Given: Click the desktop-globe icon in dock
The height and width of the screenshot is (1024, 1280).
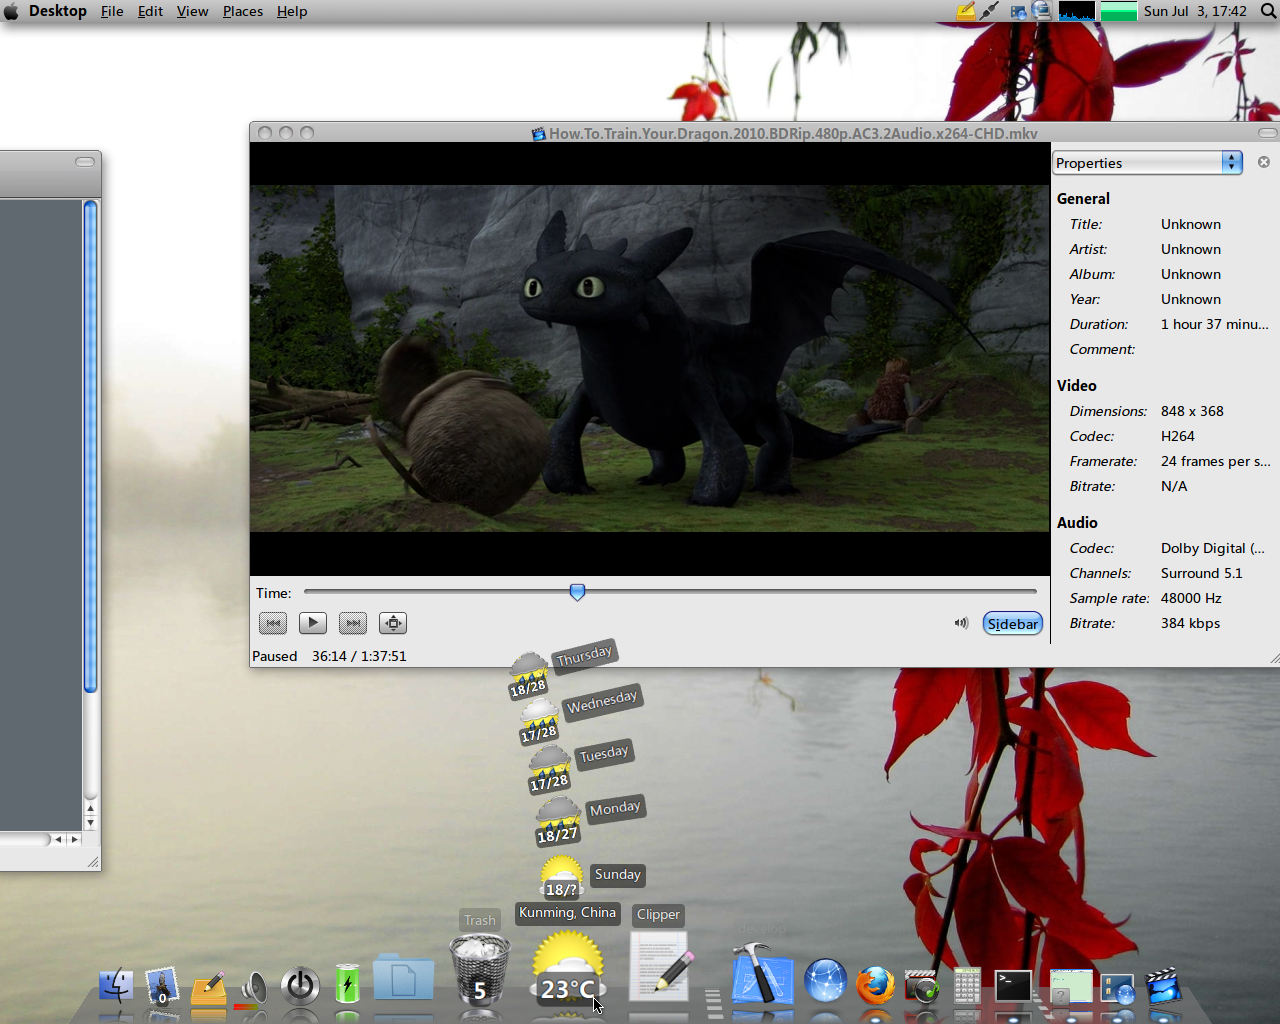Looking at the screenshot, I should (x=1117, y=988).
